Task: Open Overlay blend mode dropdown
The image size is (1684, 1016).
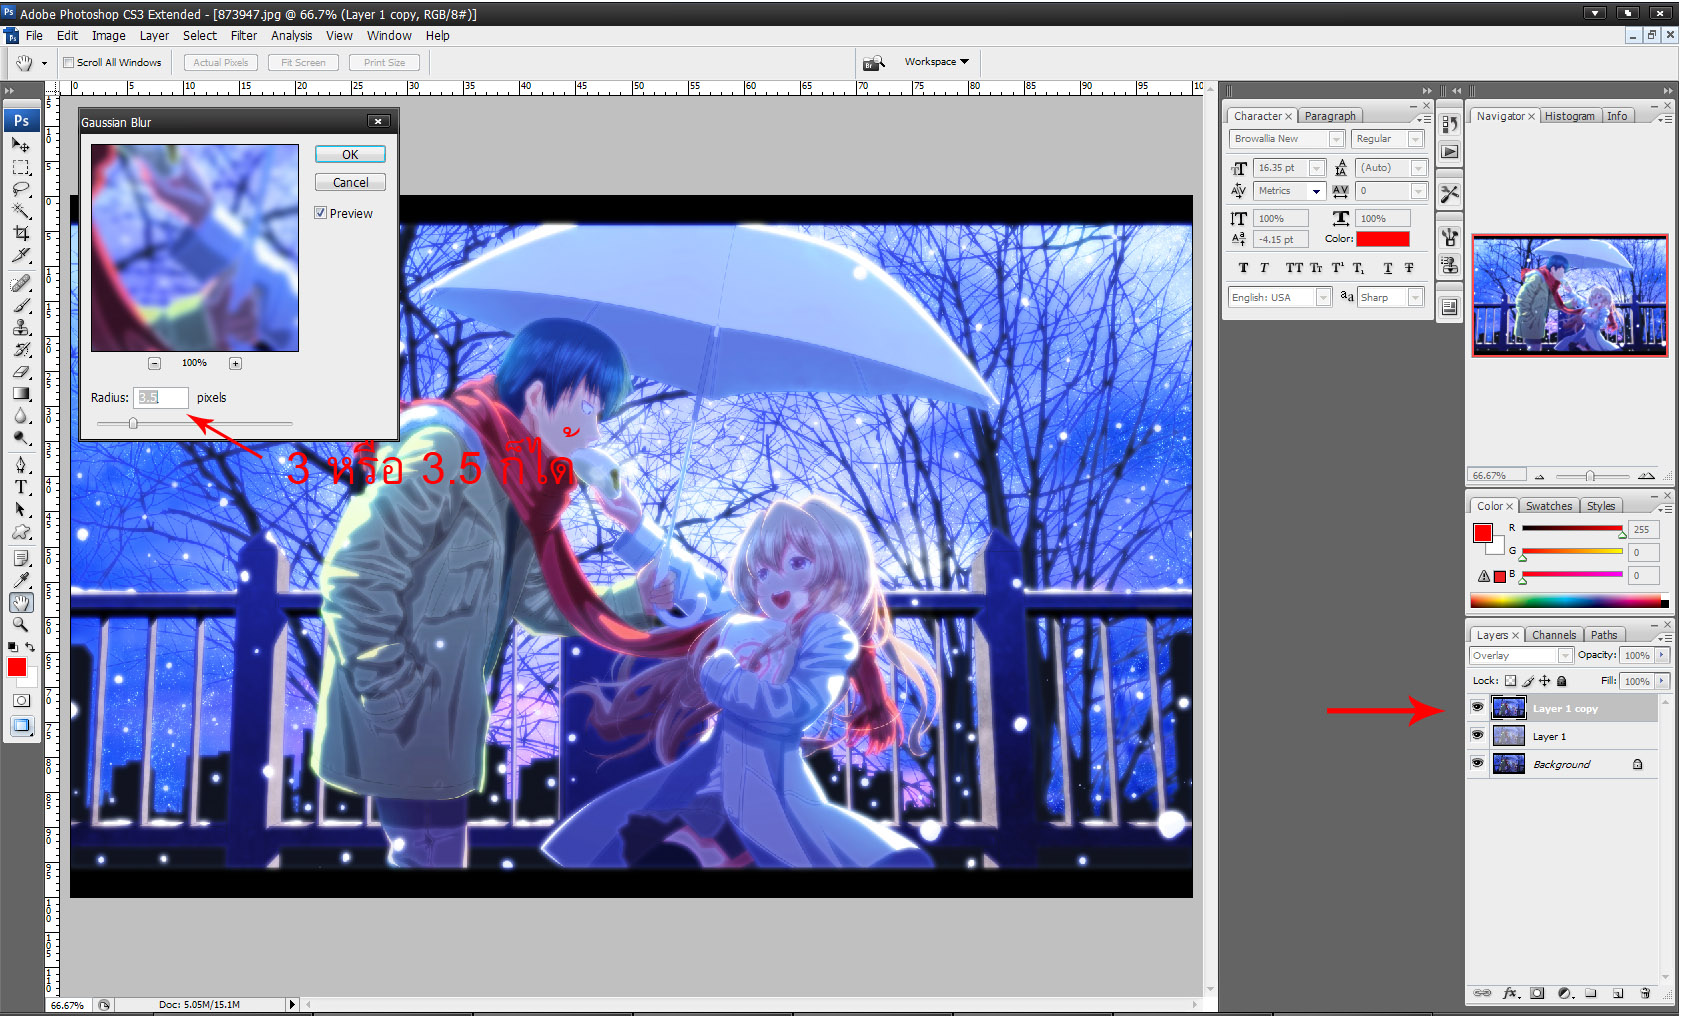Action: 1565,655
